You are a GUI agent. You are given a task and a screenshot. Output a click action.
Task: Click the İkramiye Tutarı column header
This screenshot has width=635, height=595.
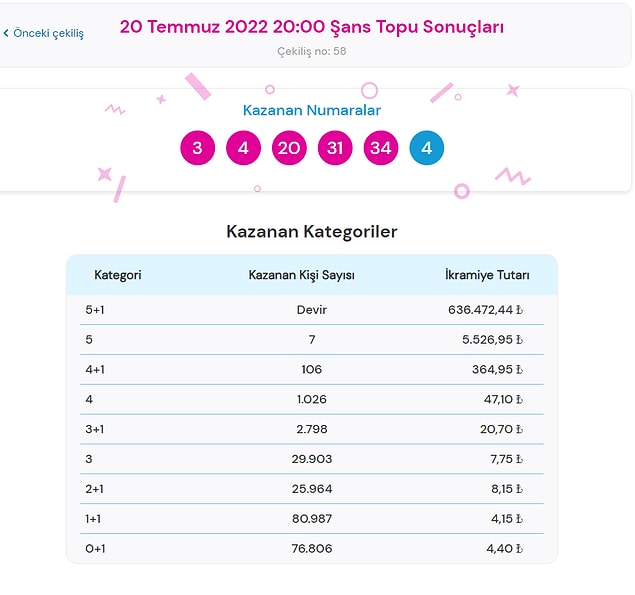(487, 275)
